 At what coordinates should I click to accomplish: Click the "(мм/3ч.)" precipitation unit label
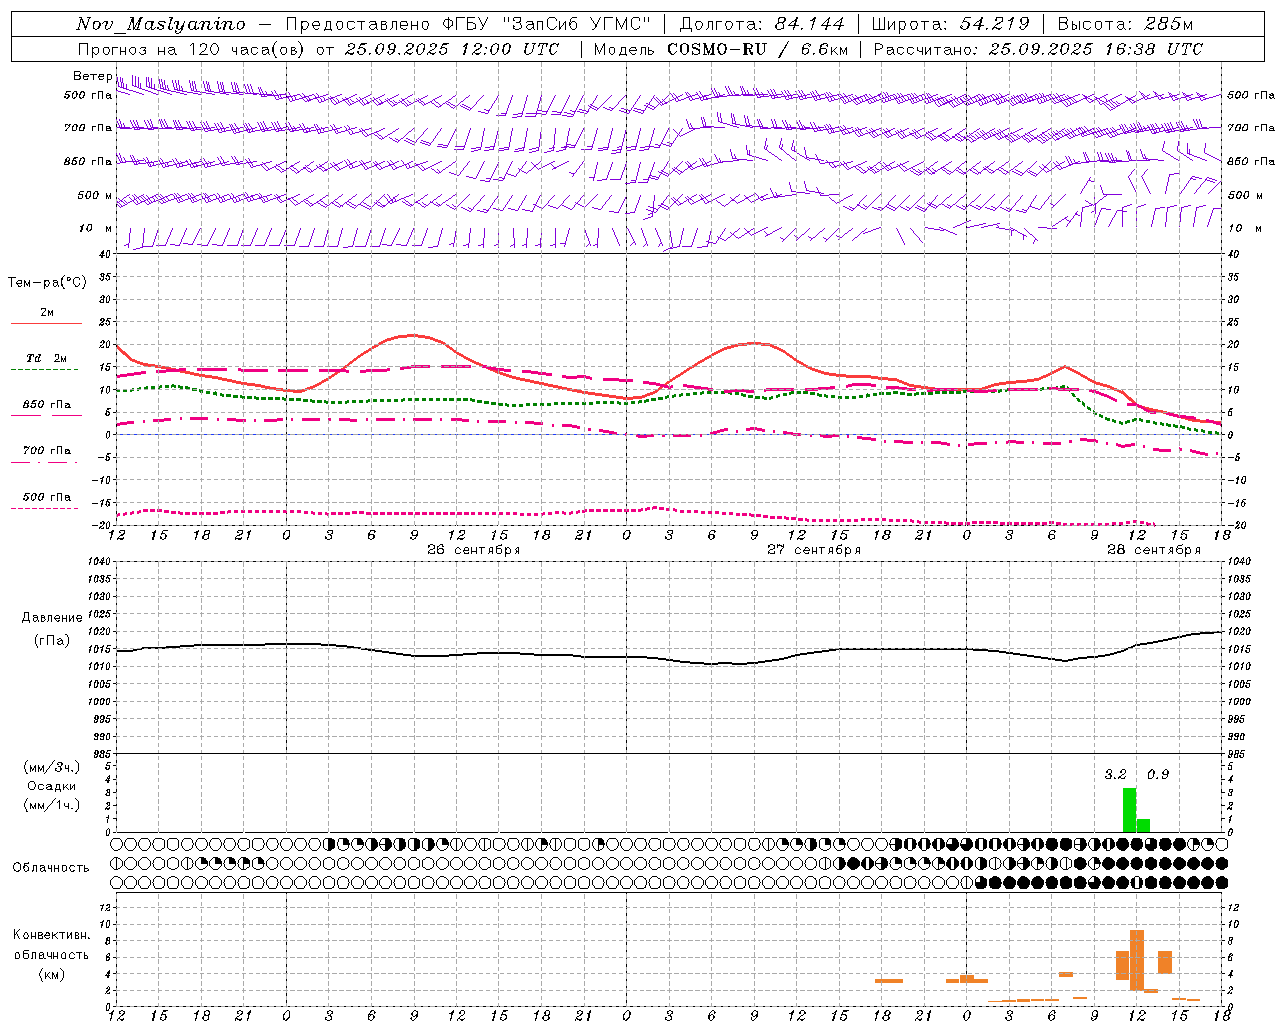pyautogui.click(x=51, y=767)
